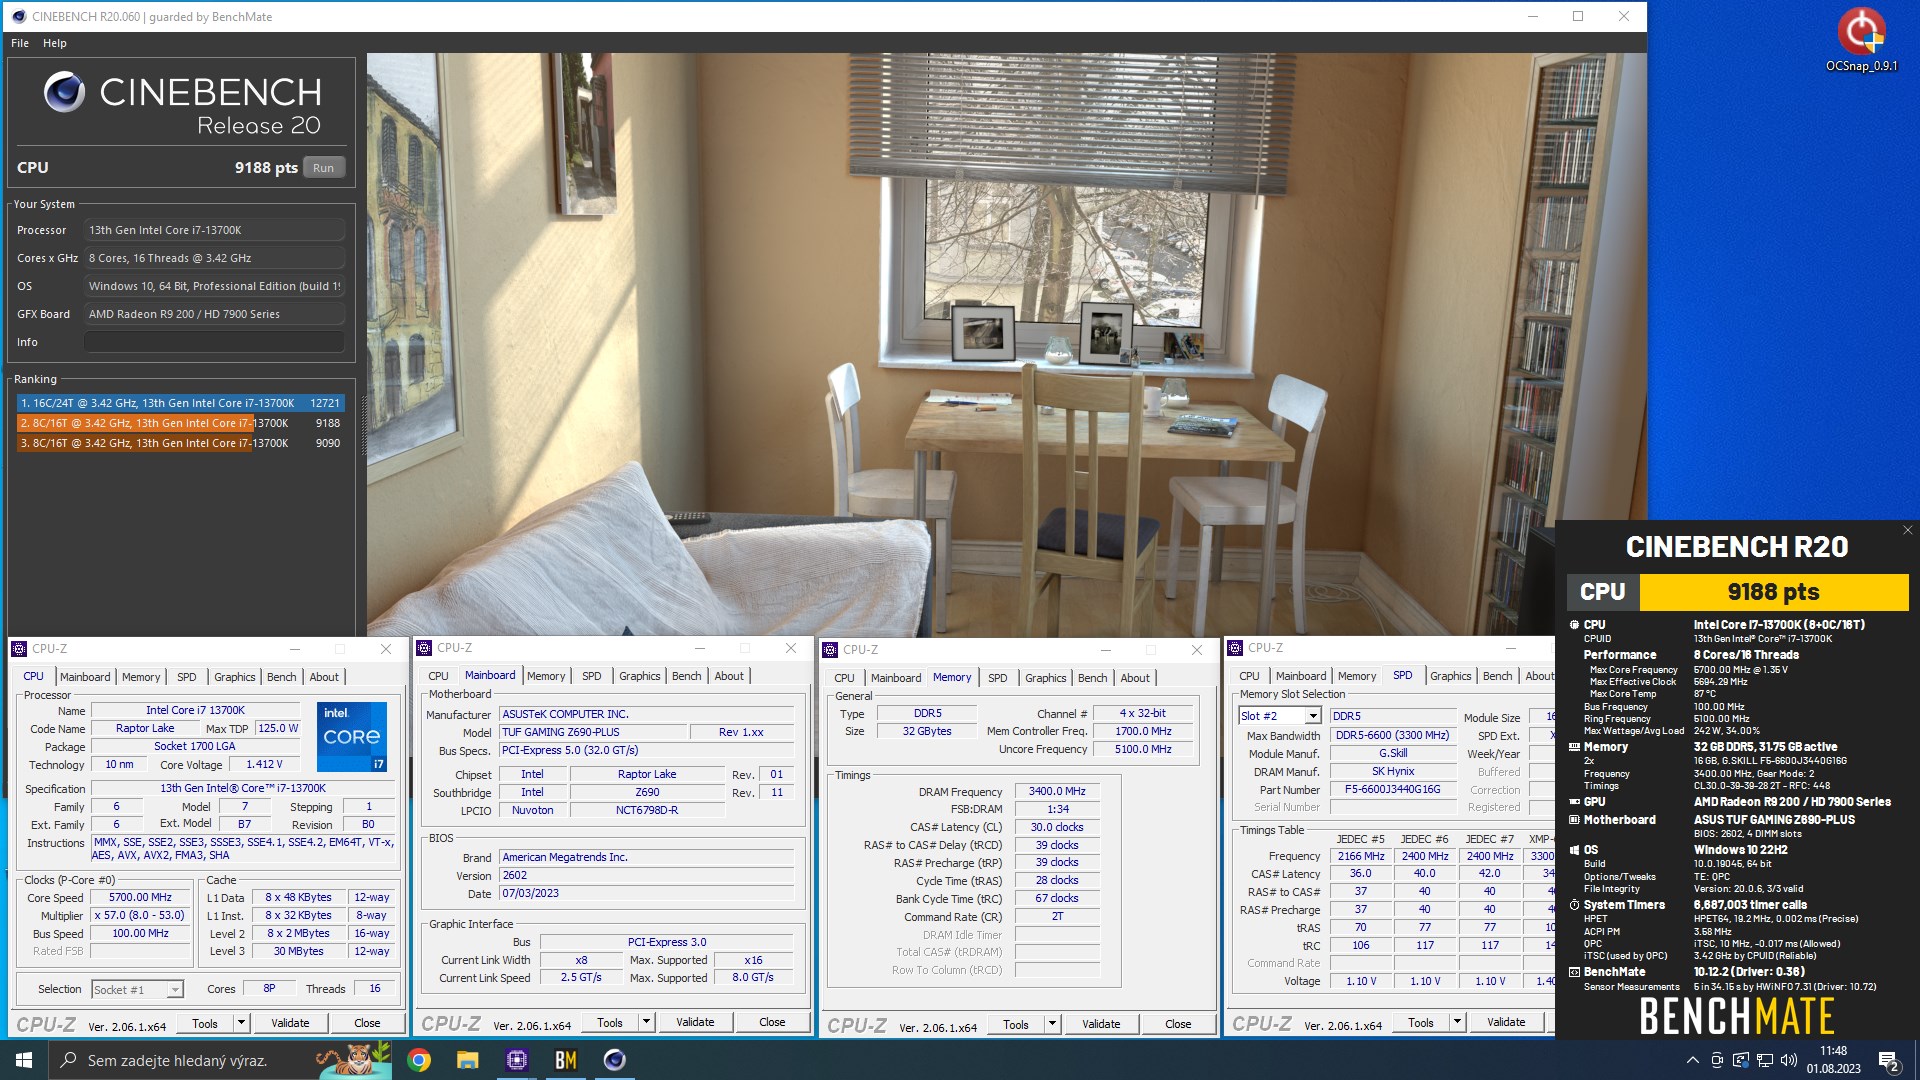The height and width of the screenshot is (1080, 1920).
Task: Click the CPU section icon in BenchMate
Action: [1574, 625]
